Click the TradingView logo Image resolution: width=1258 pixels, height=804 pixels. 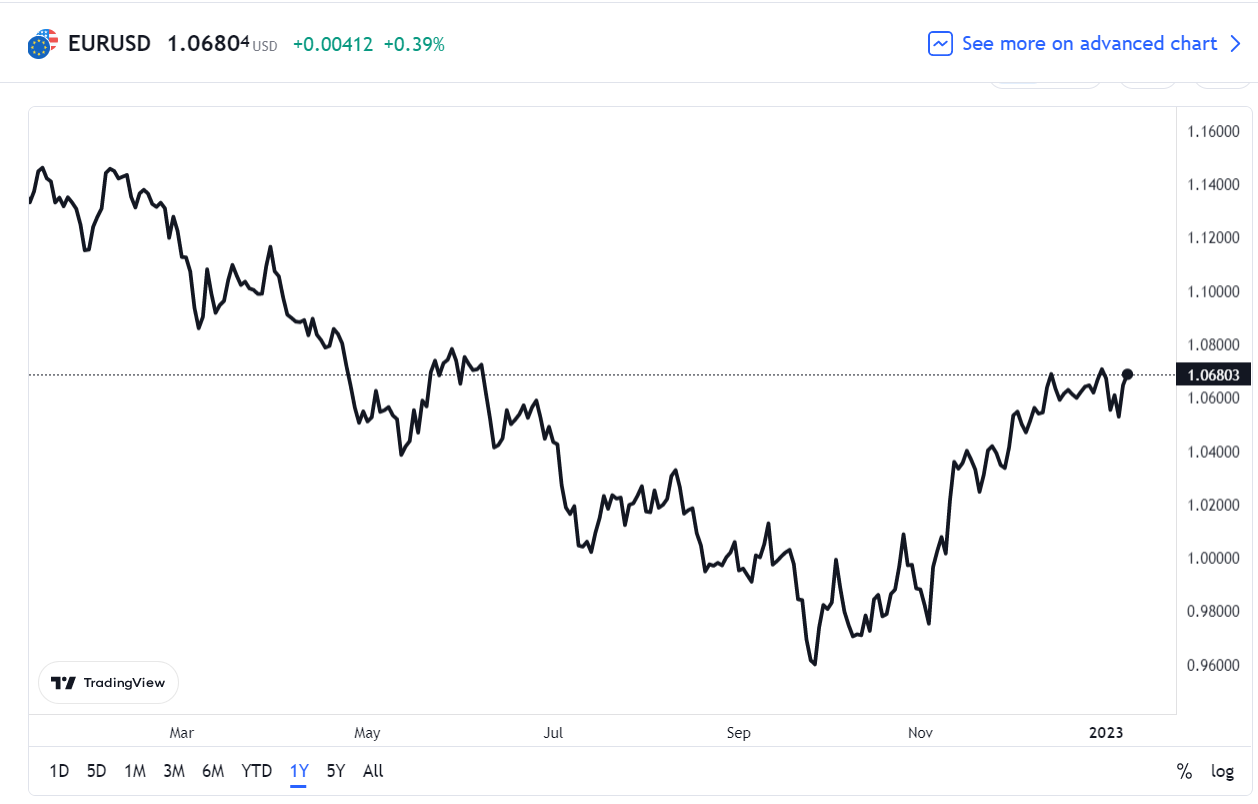point(108,683)
